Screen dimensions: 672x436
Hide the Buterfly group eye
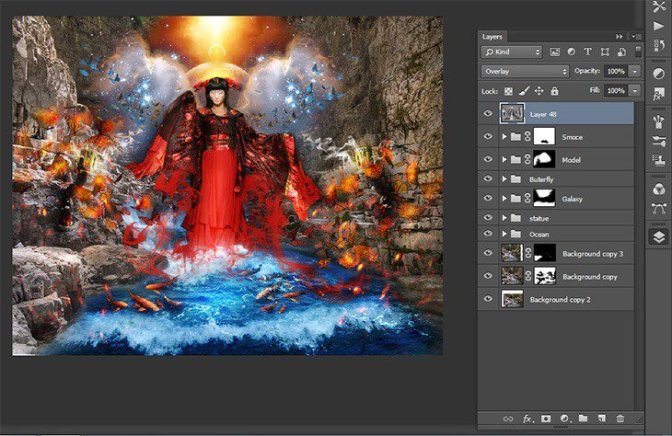[x=488, y=179]
